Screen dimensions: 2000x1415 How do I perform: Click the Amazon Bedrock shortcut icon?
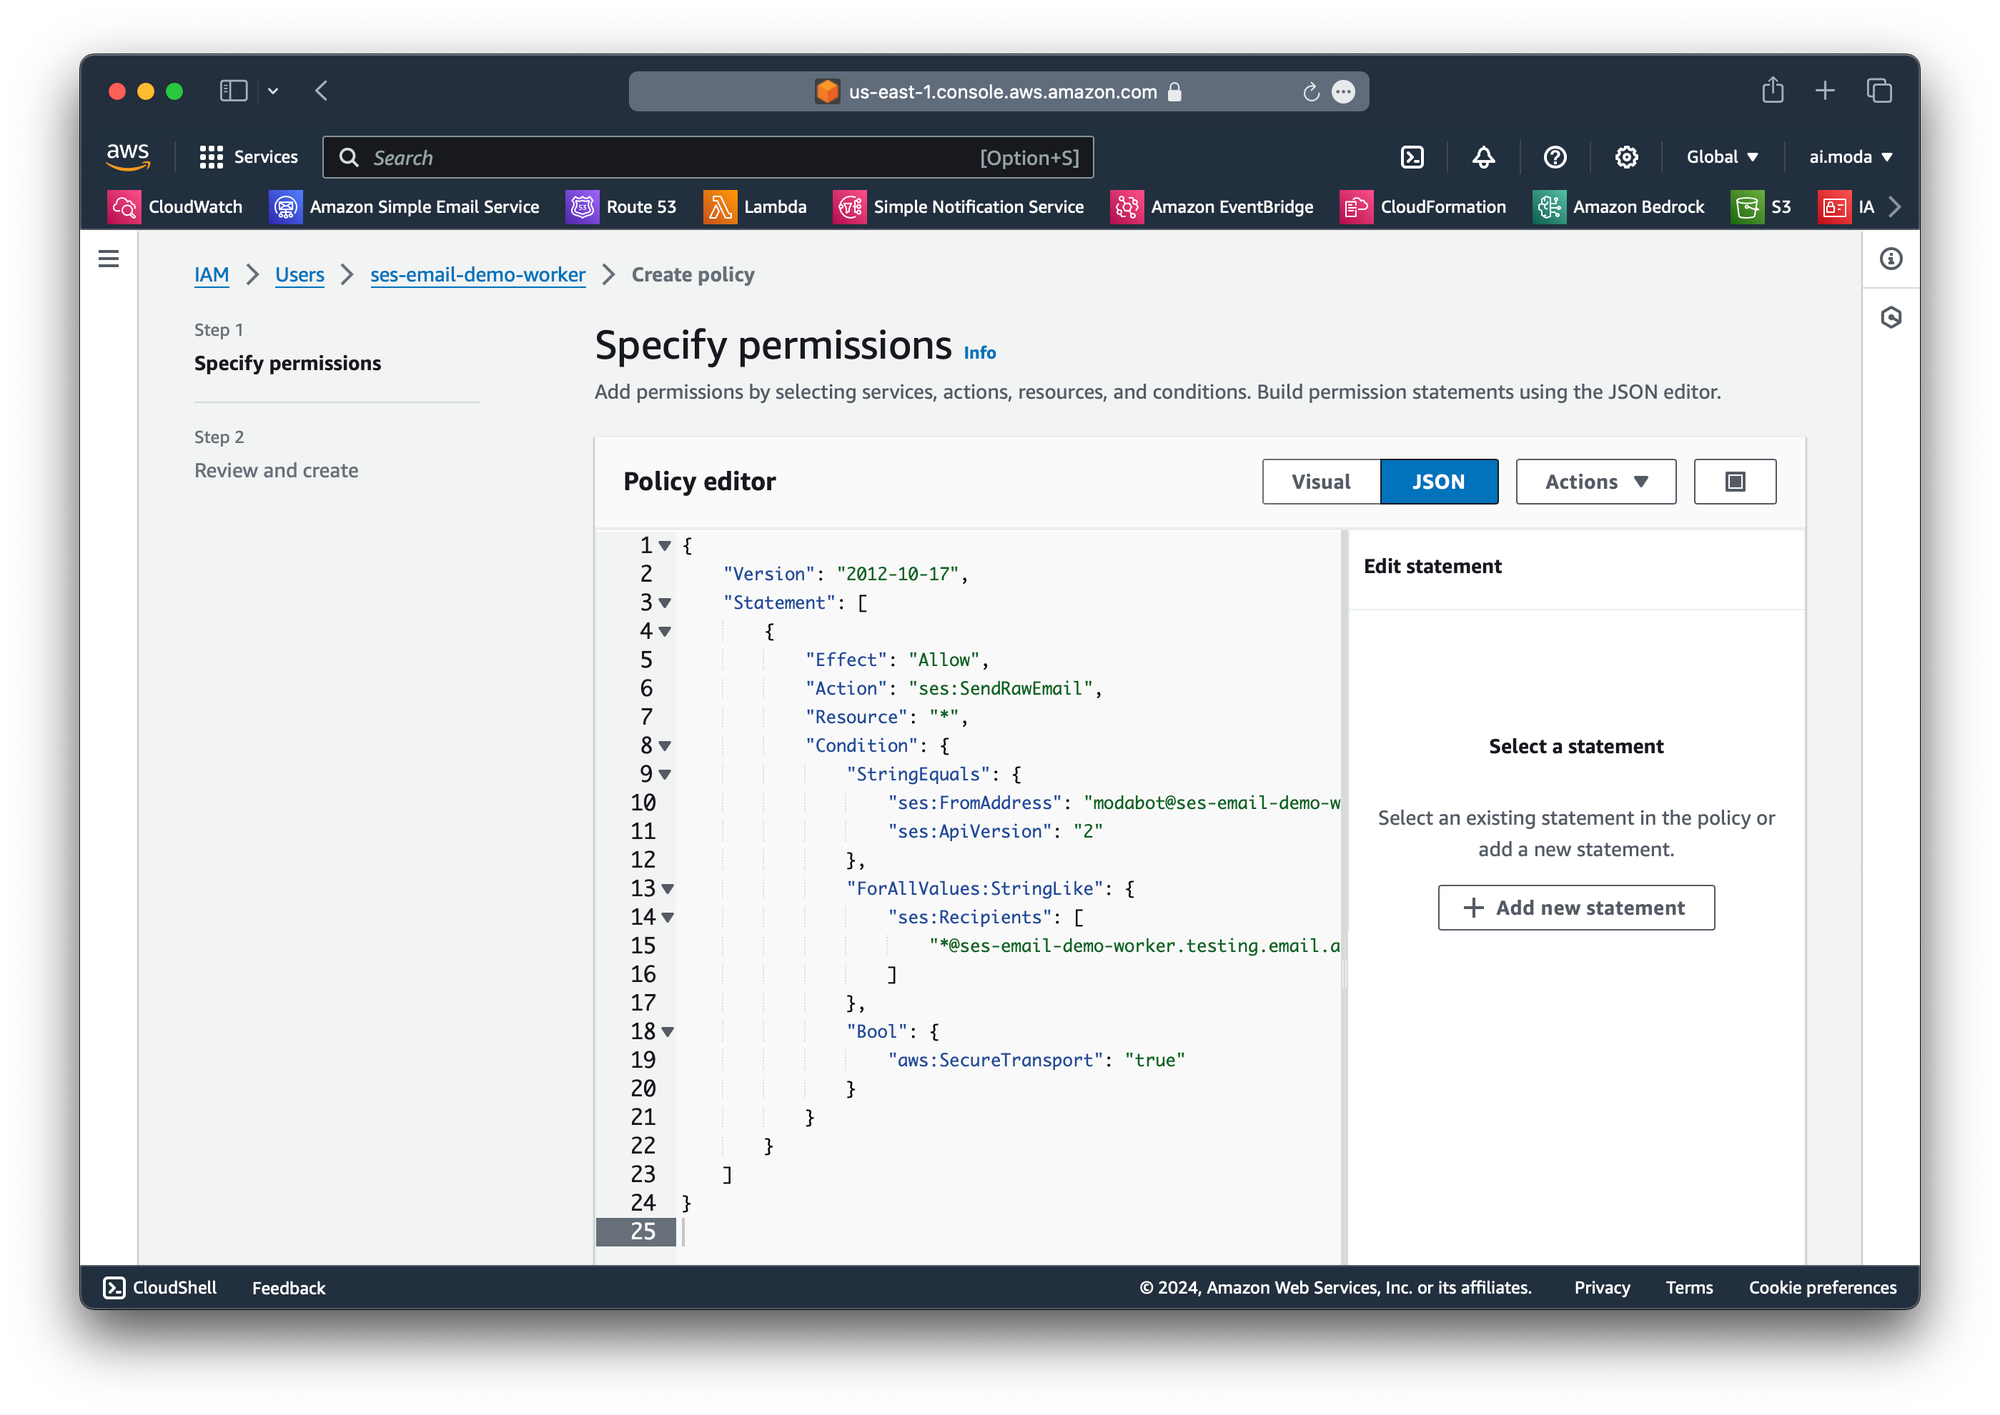tap(1549, 207)
